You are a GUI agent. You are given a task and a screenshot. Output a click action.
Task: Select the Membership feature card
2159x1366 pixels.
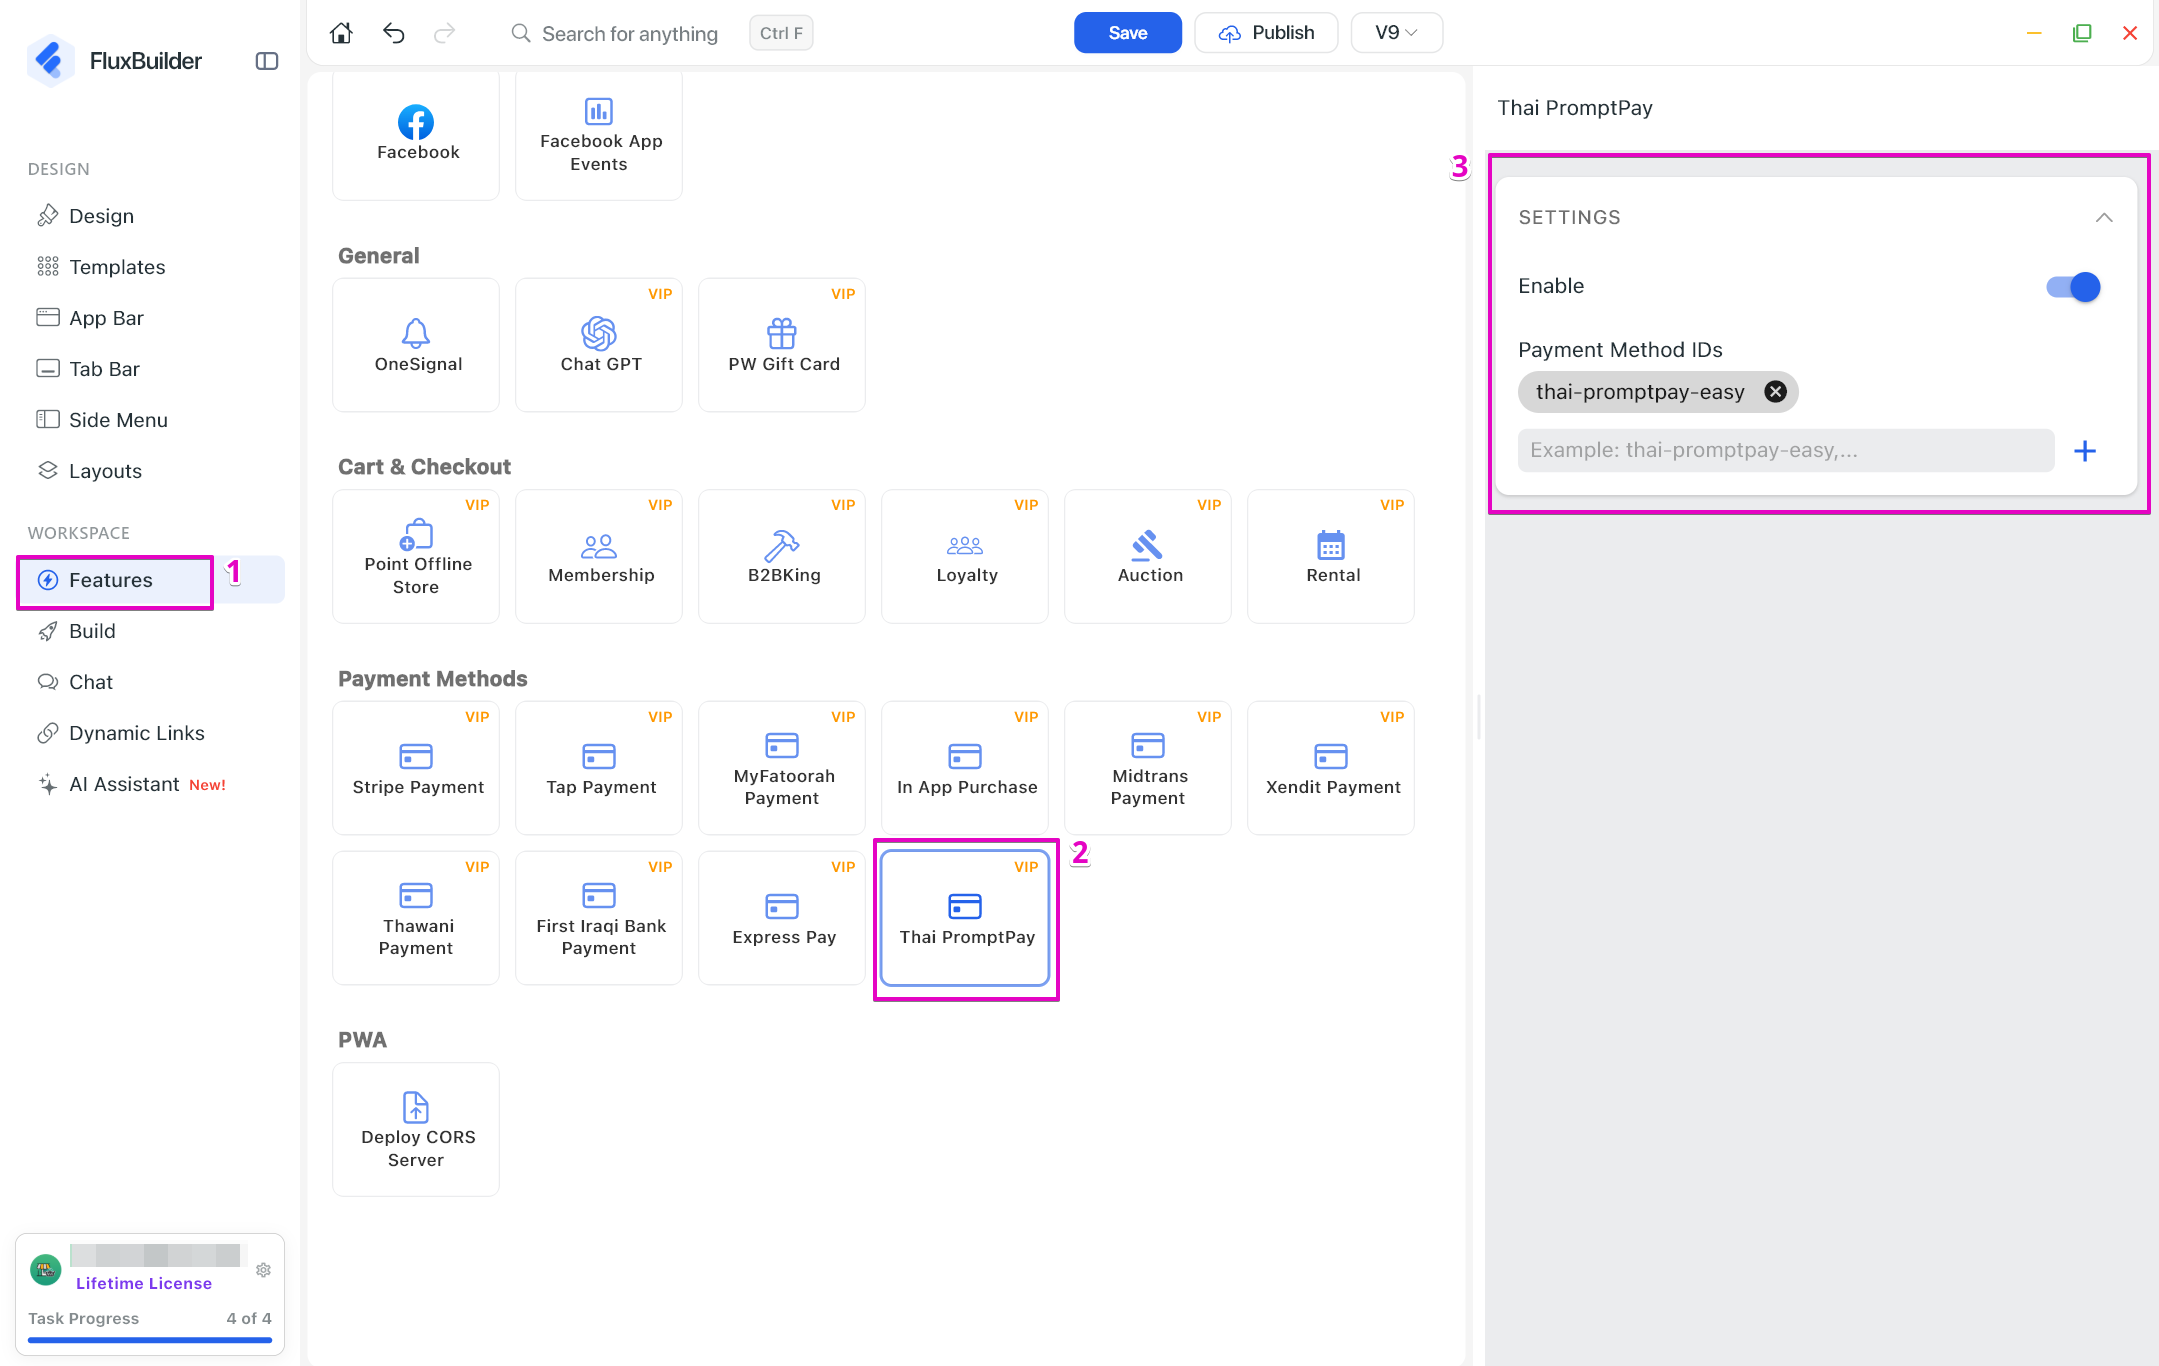599,556
